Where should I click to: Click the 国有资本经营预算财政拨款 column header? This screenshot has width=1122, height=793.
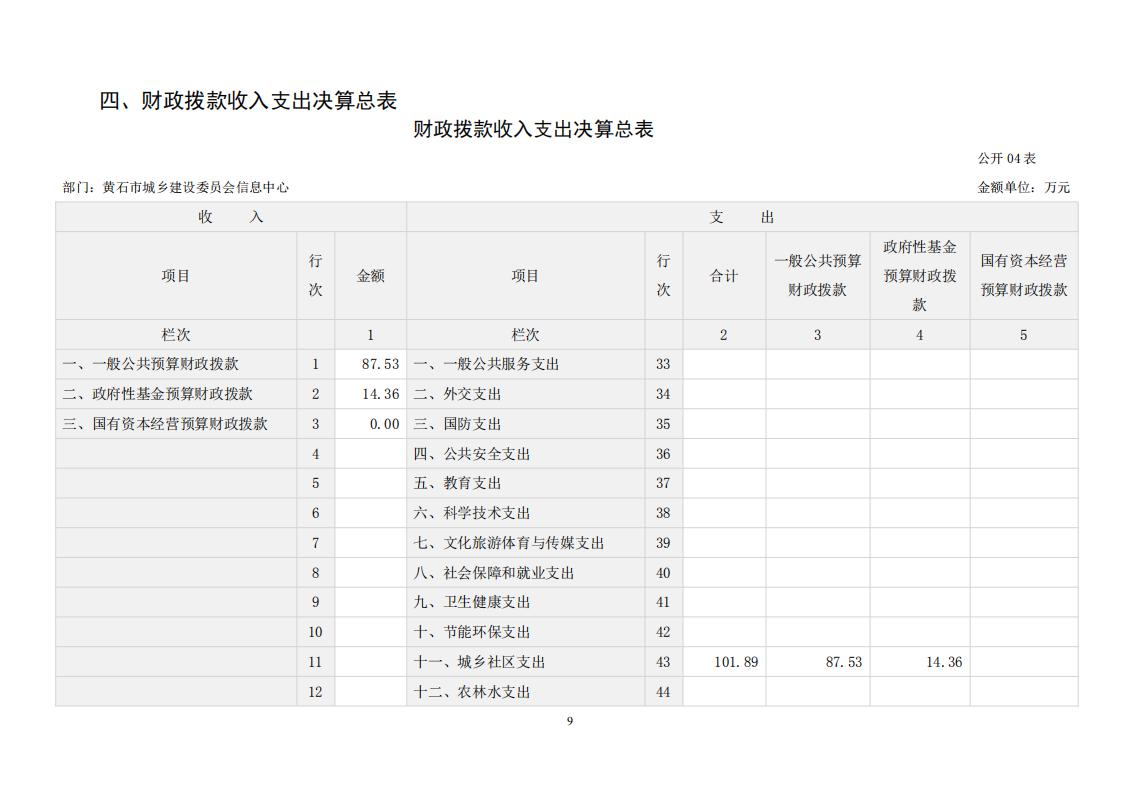click(1023, 276)
